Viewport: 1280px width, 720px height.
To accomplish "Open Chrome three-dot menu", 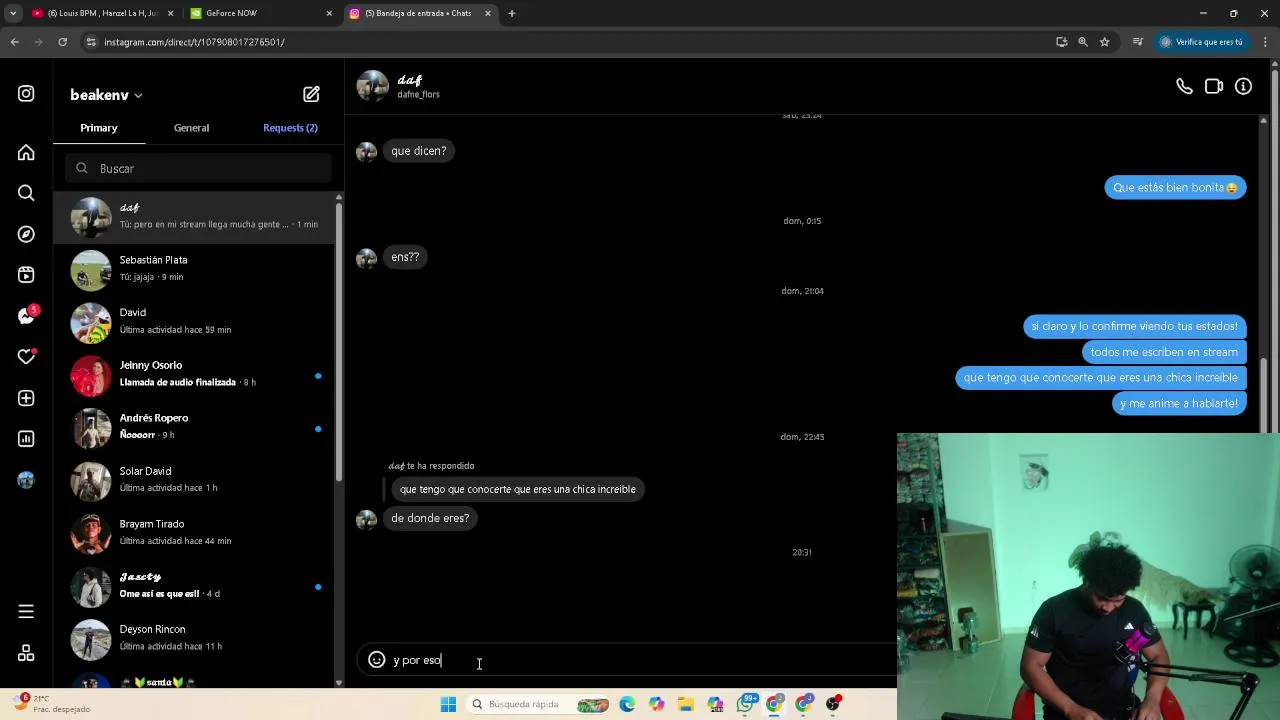I will pyautogui.click(x=1265, y=42).
